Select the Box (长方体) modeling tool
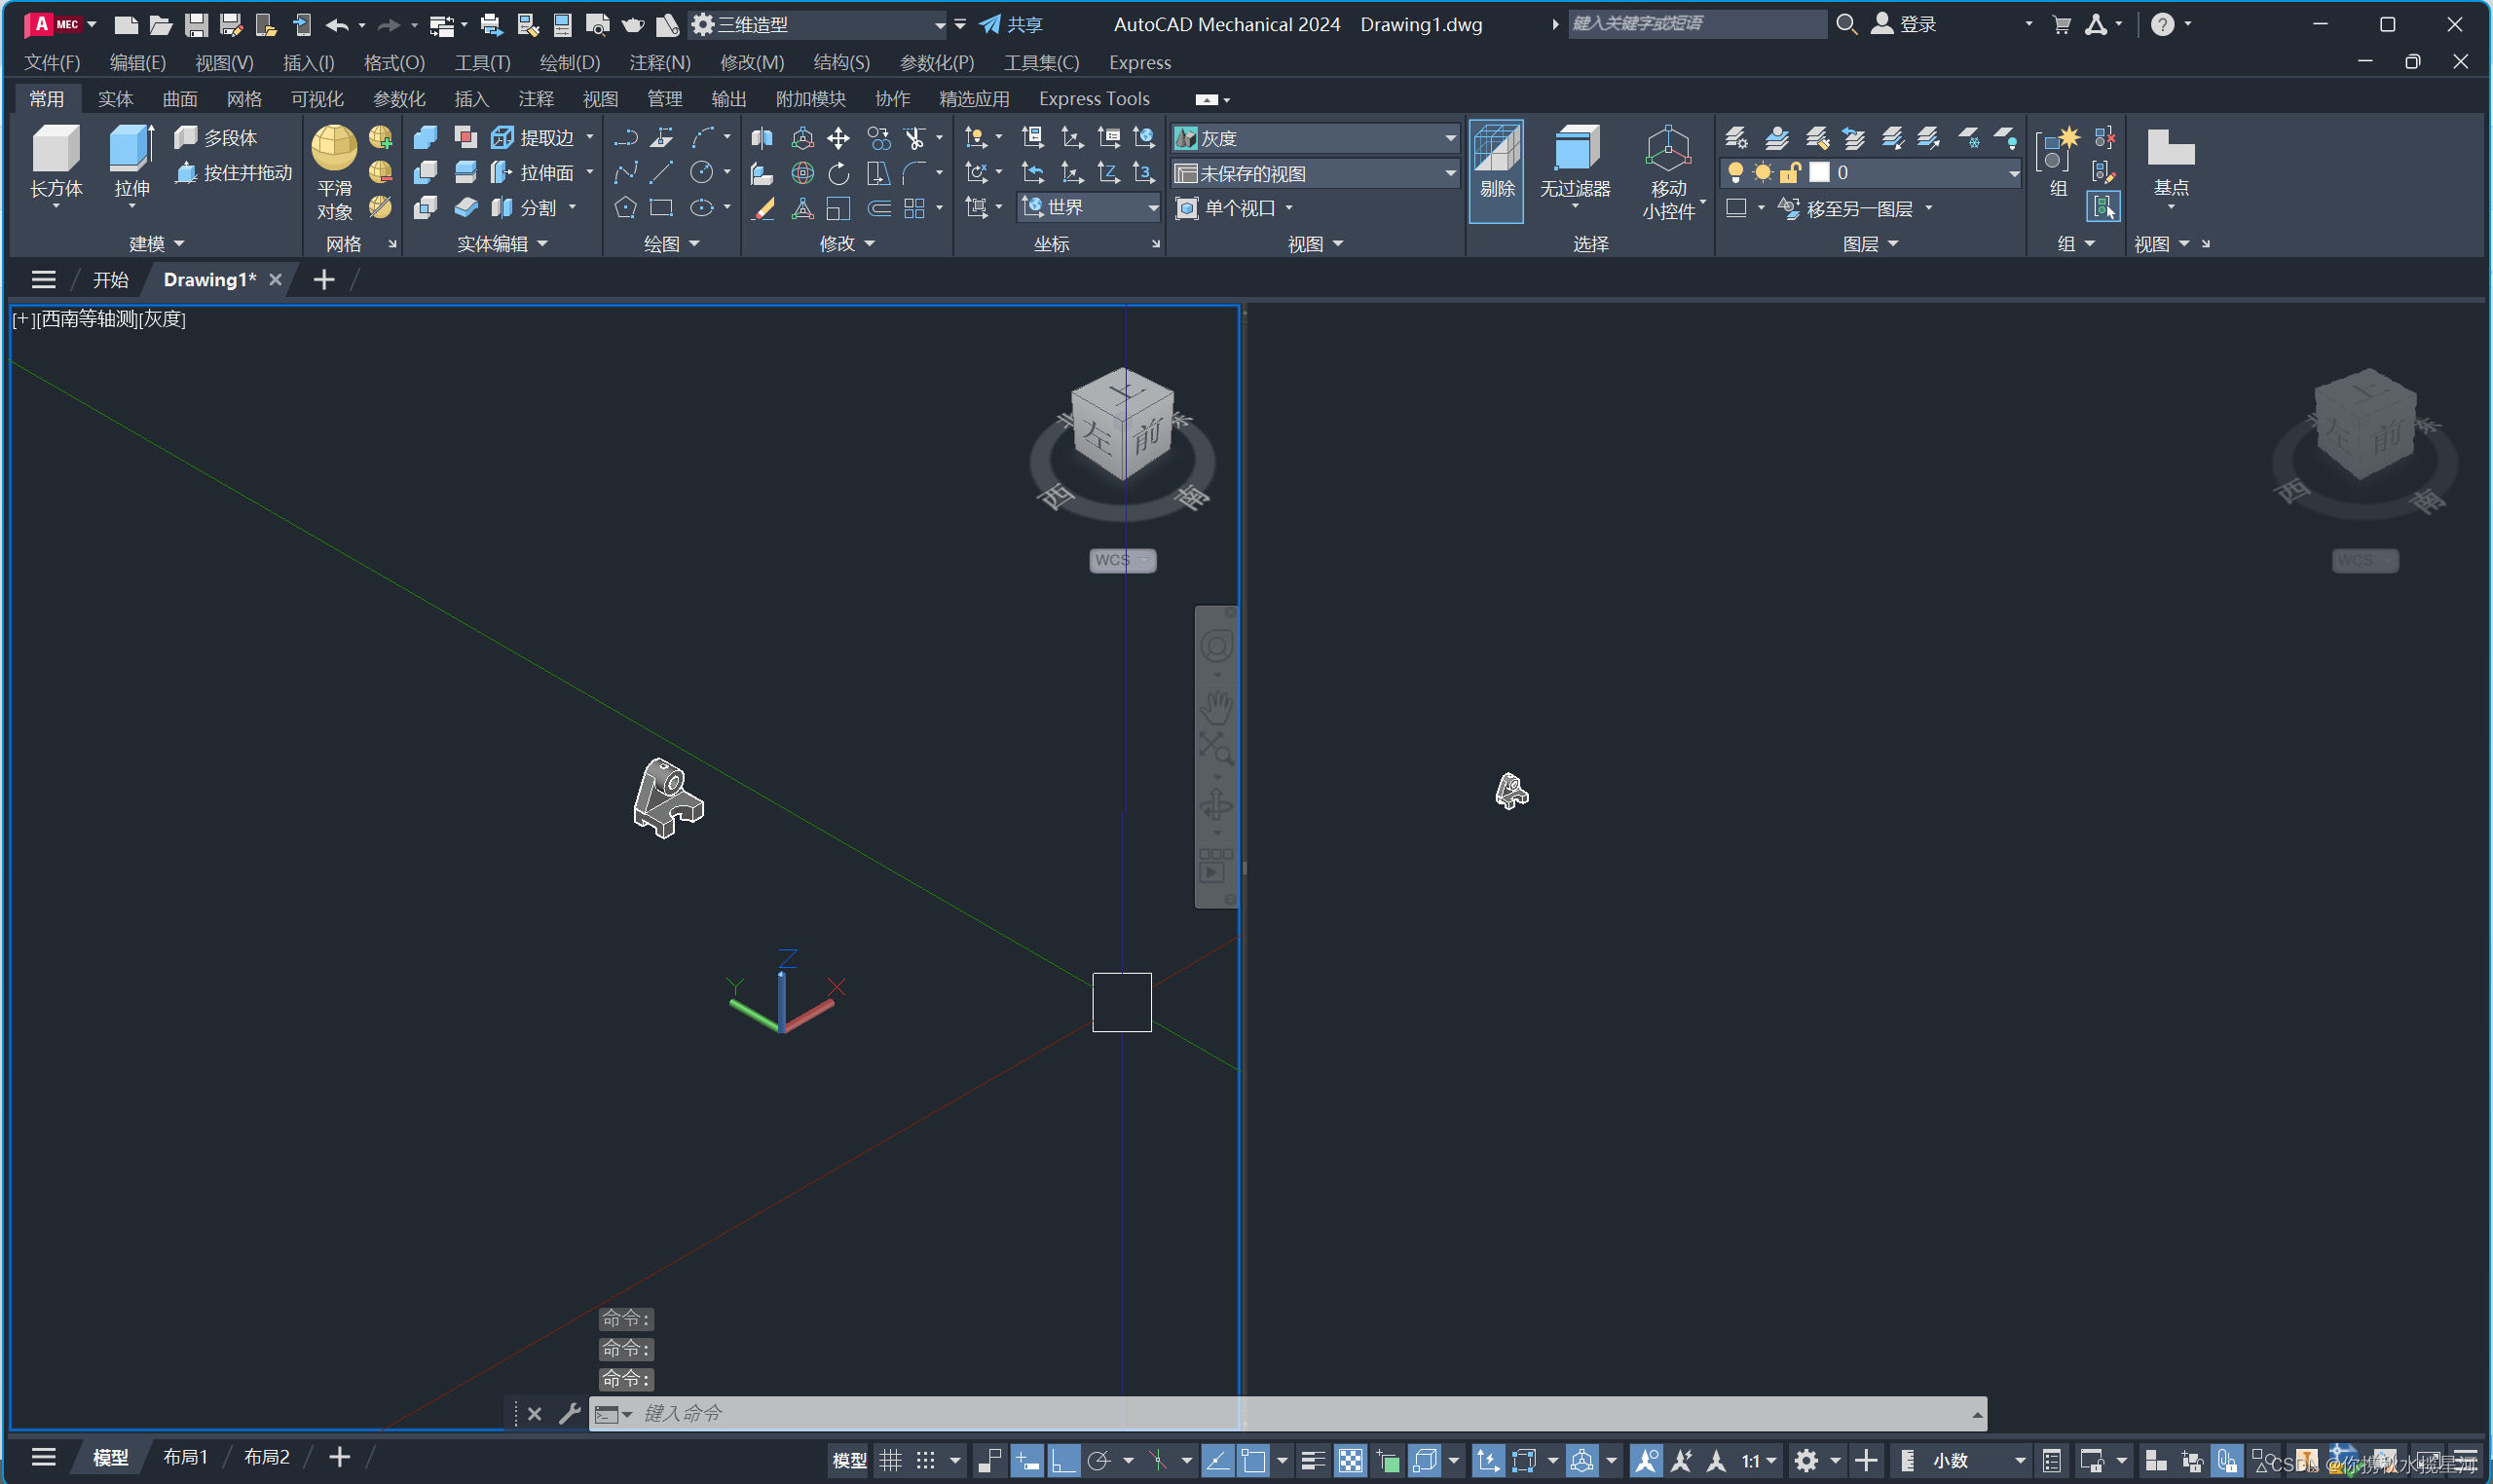This screenshot has width=2493, height=1484. coord(56,150)
